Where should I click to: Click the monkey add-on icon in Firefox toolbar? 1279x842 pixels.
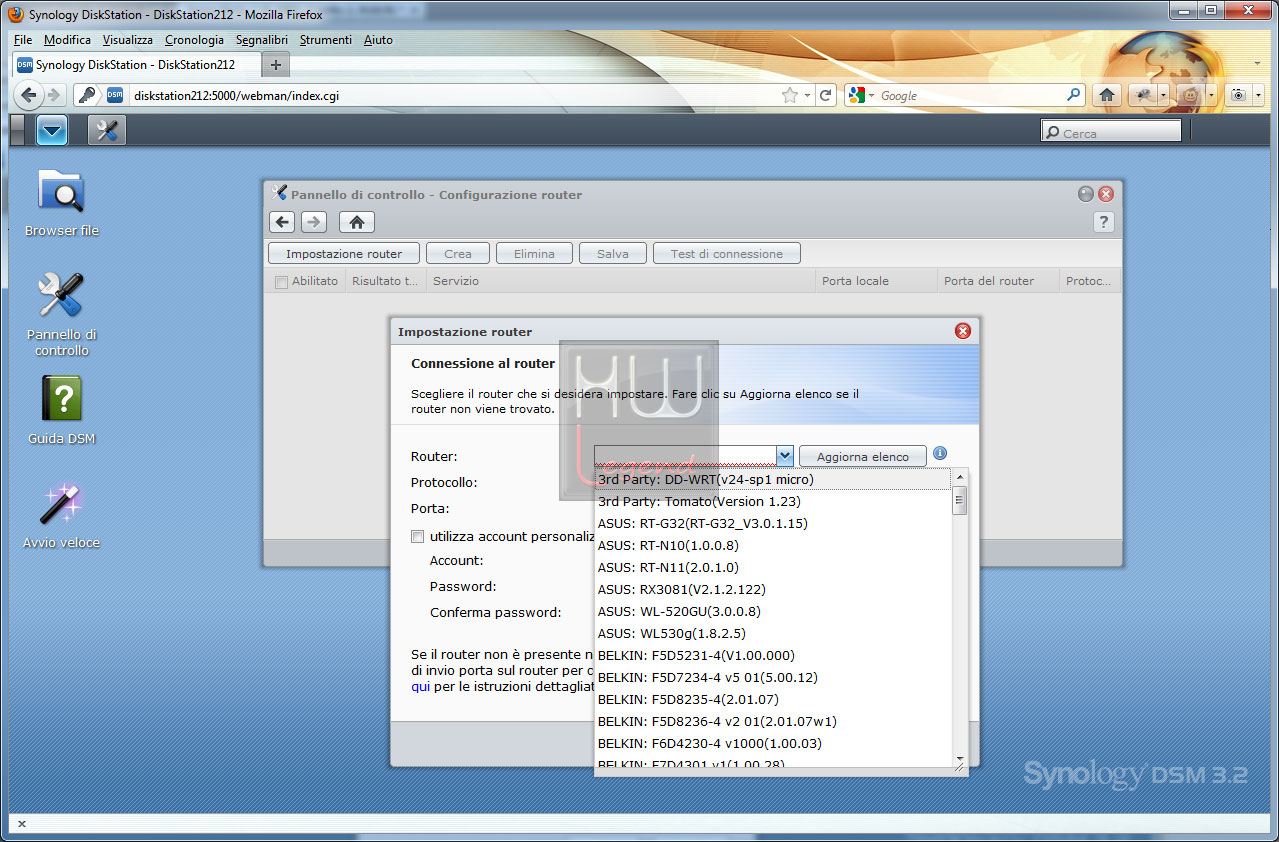click(x=1190, y=95)
